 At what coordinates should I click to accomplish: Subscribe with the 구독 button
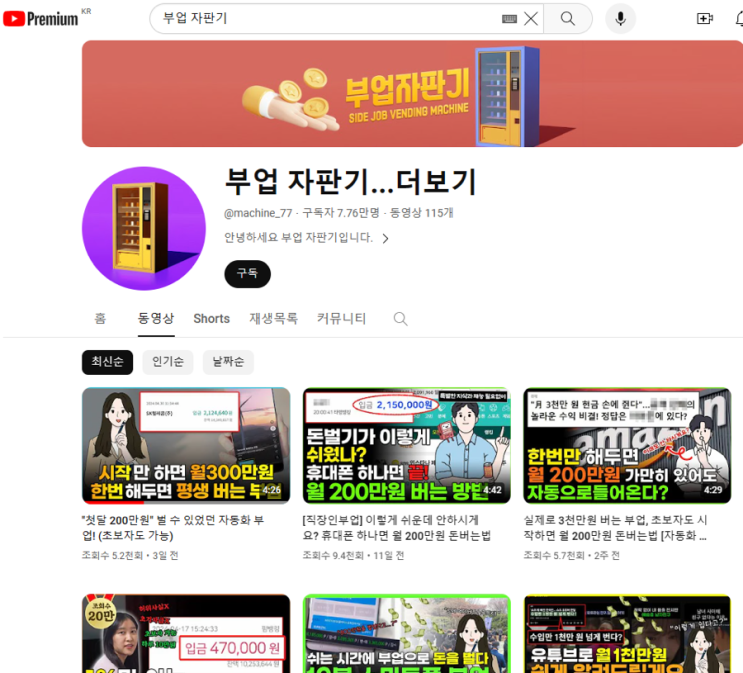(247, 274)
